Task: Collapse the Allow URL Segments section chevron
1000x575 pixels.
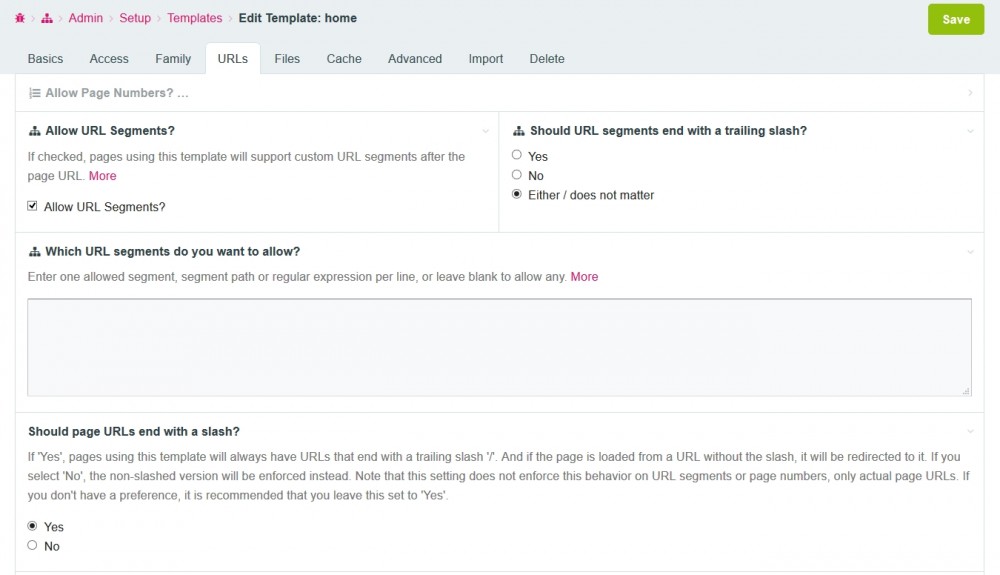Action: [485, 131]
